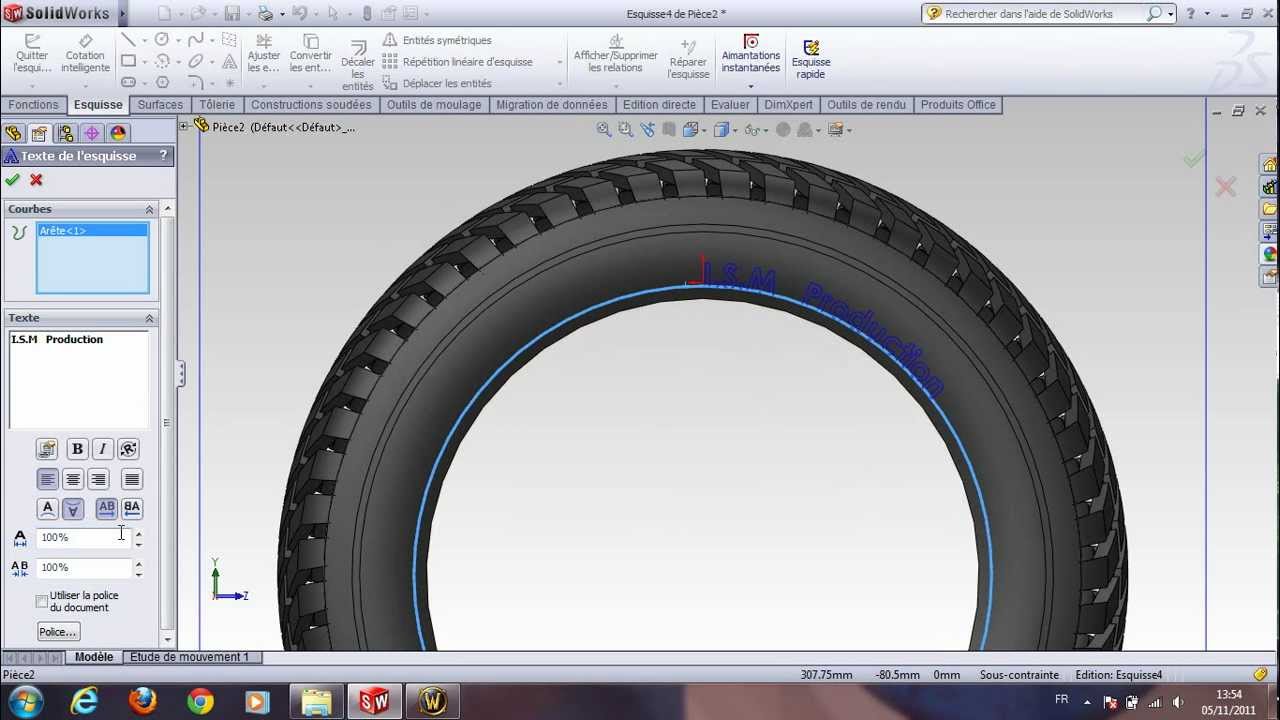Open PropertyManager tab
Viewport: 1280px width, 720px height.
(x=39, y=133)
